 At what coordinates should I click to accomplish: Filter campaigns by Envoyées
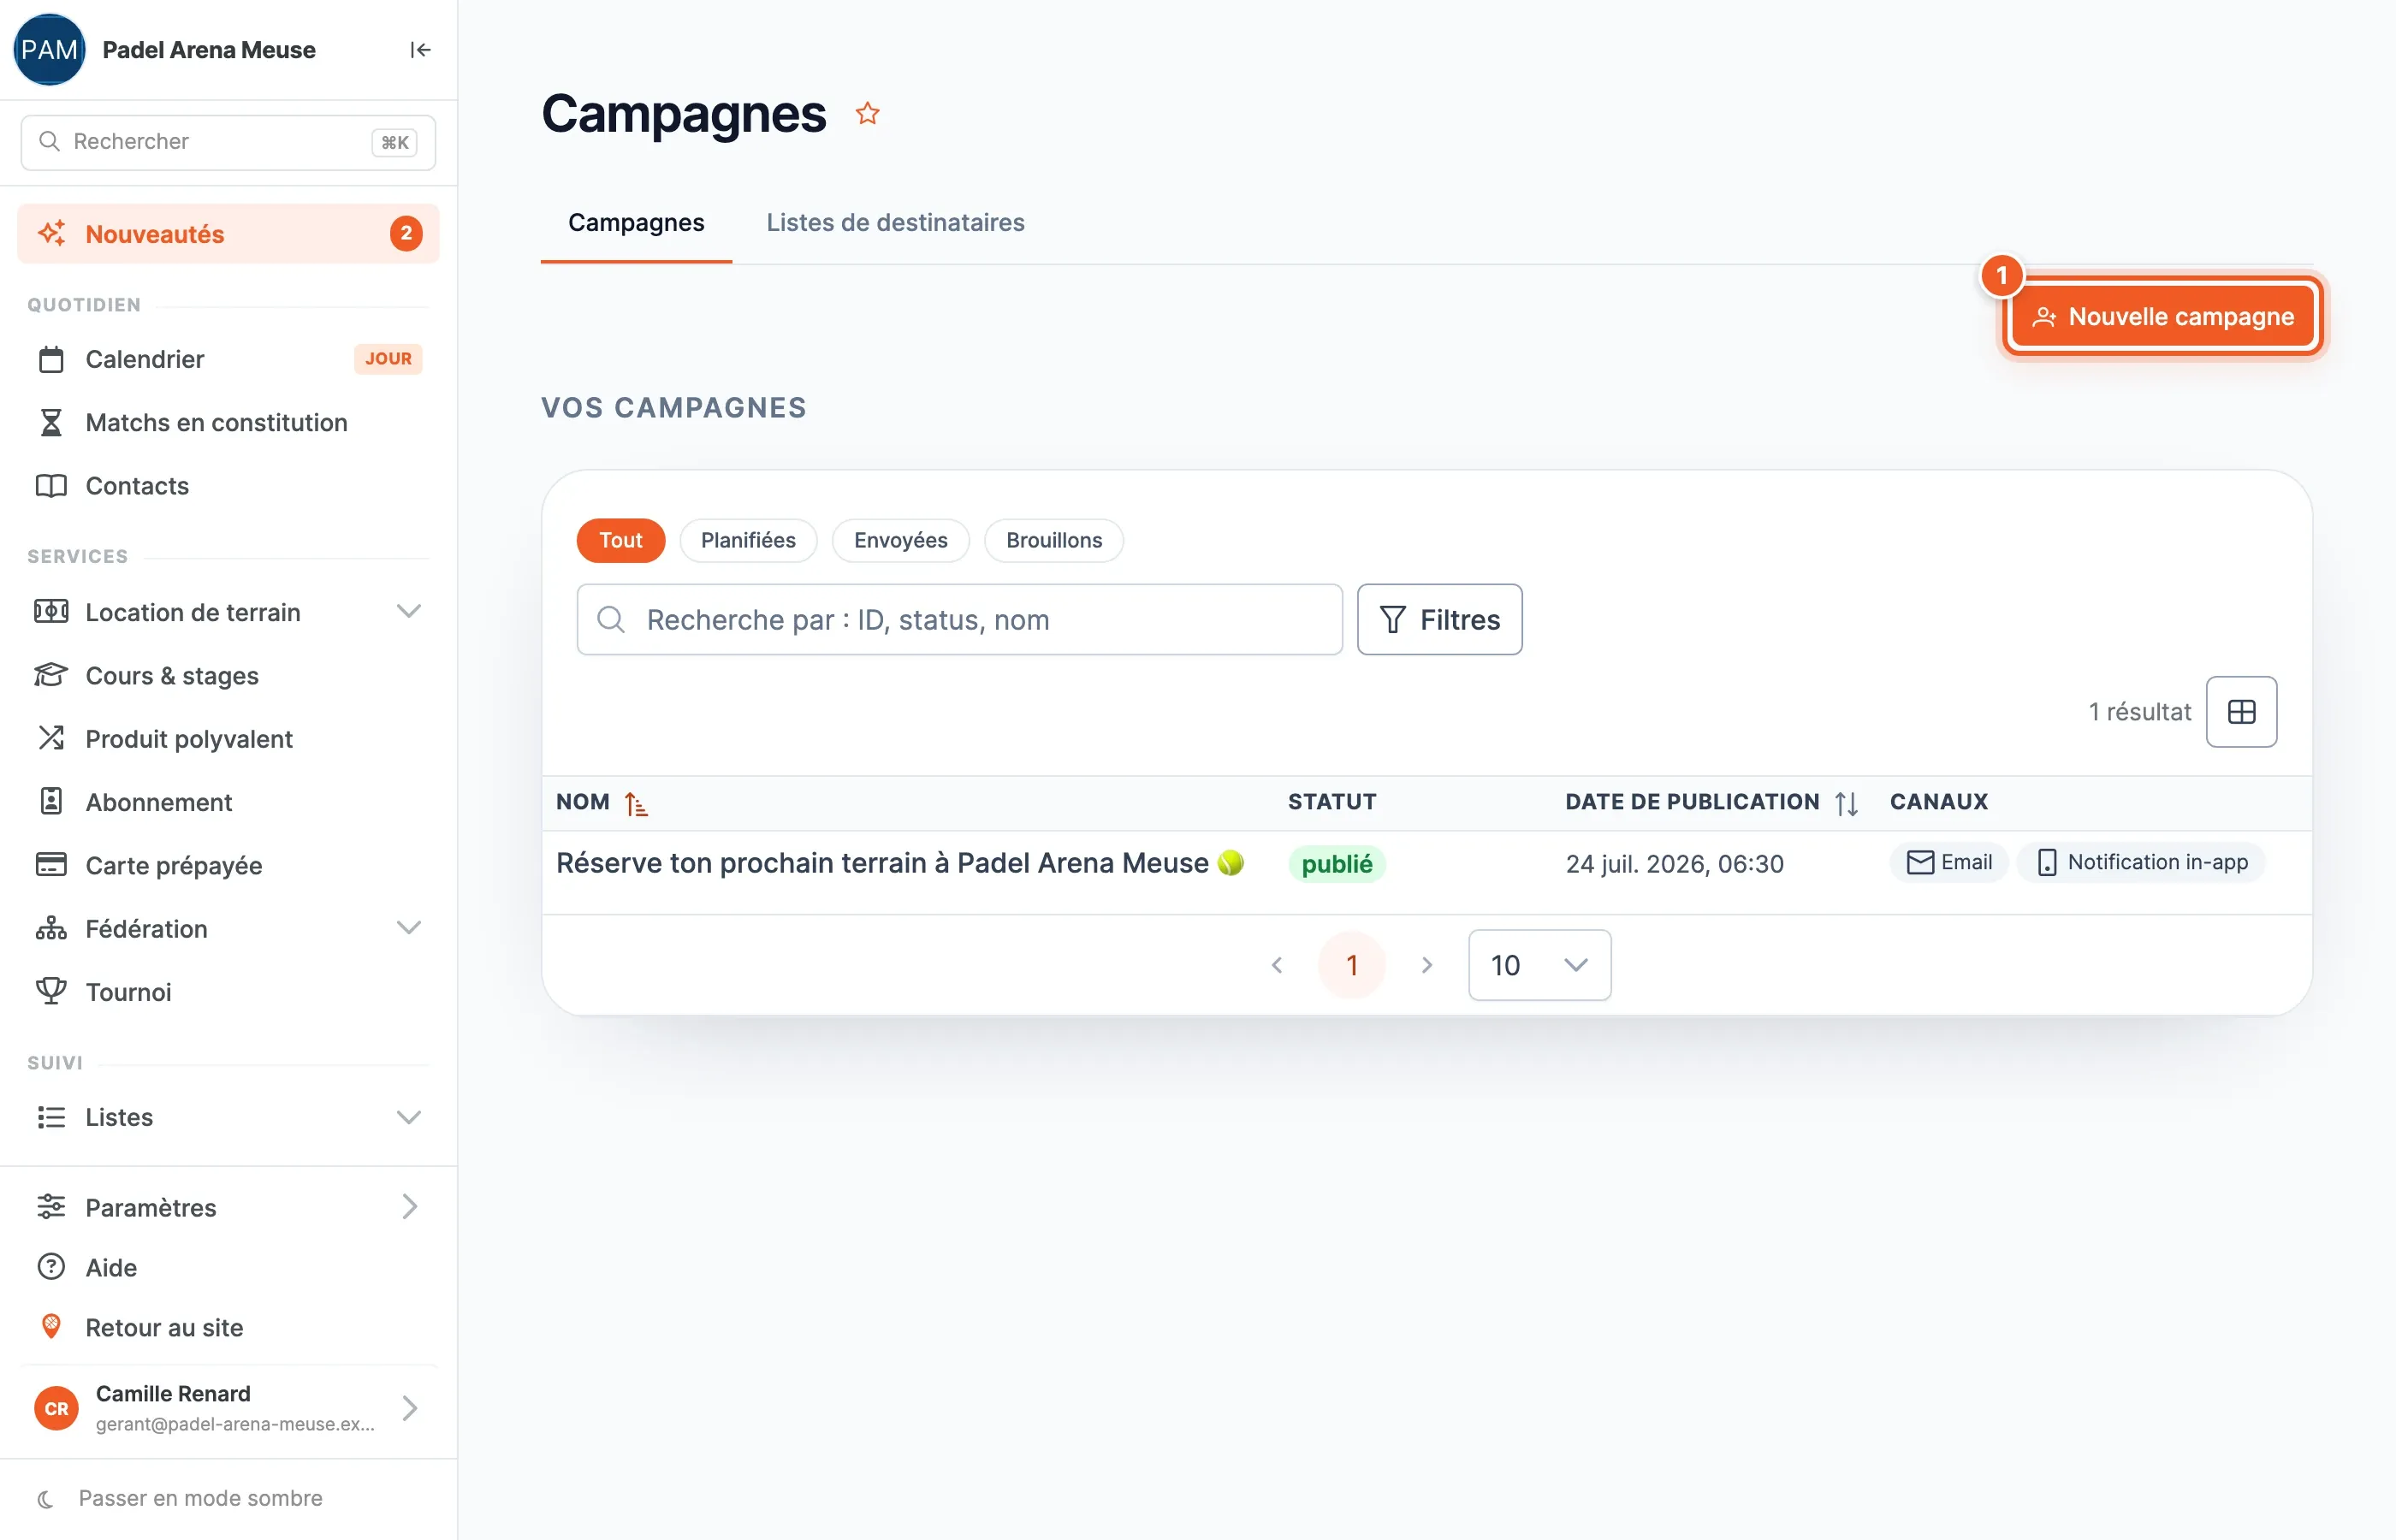900,540
